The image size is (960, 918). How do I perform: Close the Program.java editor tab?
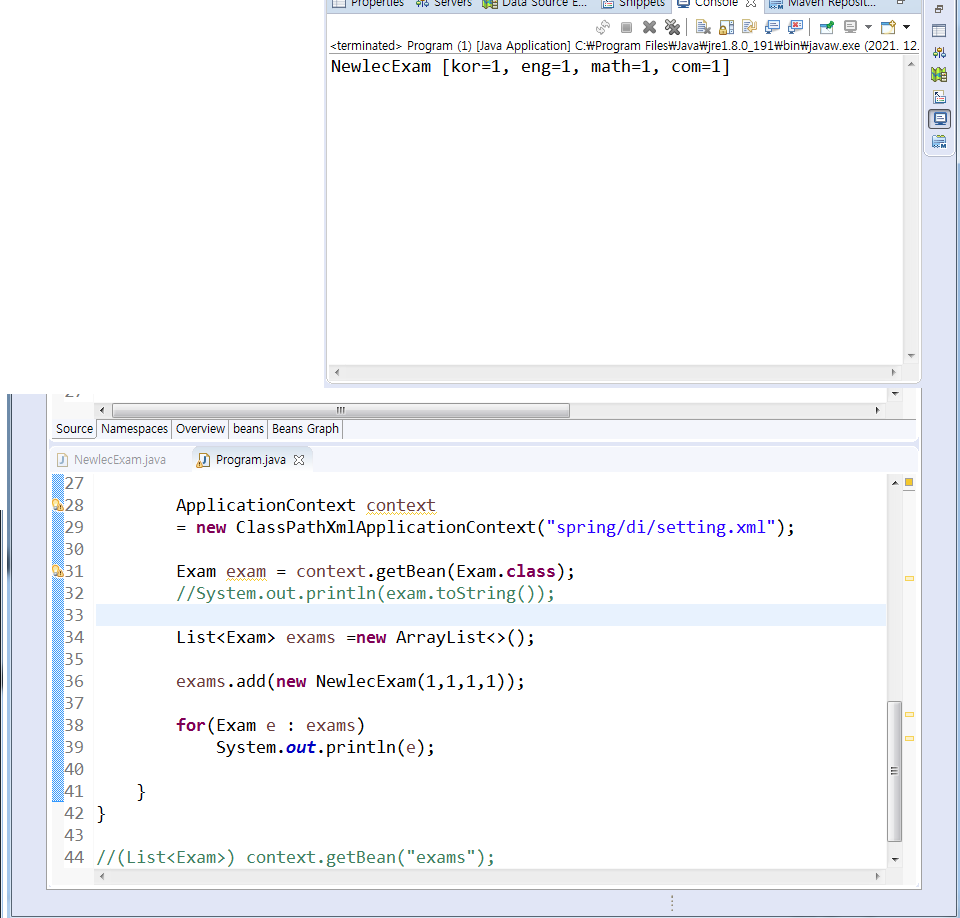[x=299, y=460]
